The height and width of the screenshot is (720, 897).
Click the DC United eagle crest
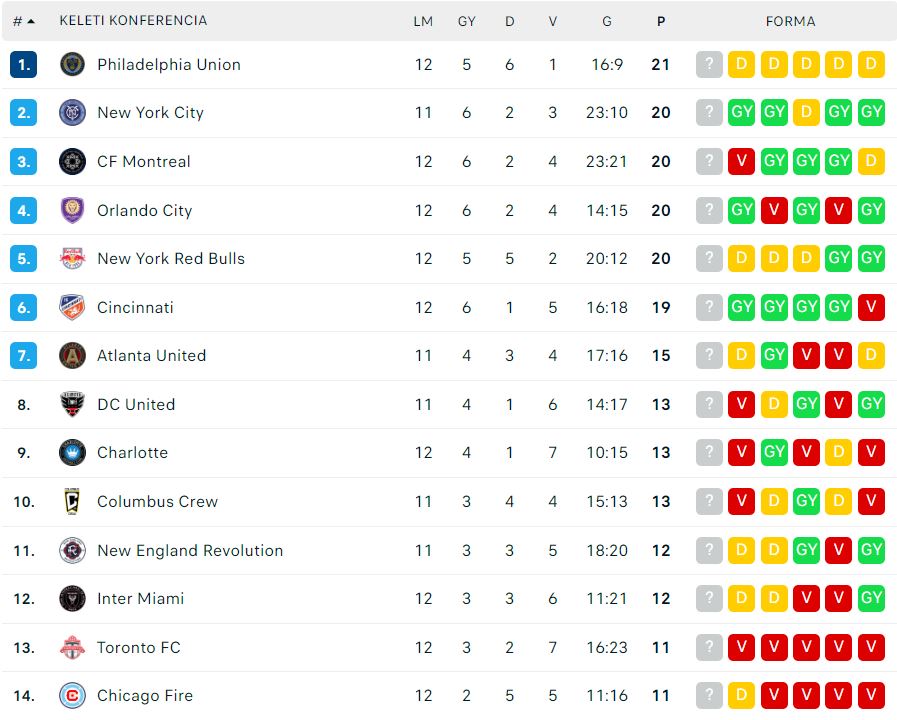tap(73, 404)
